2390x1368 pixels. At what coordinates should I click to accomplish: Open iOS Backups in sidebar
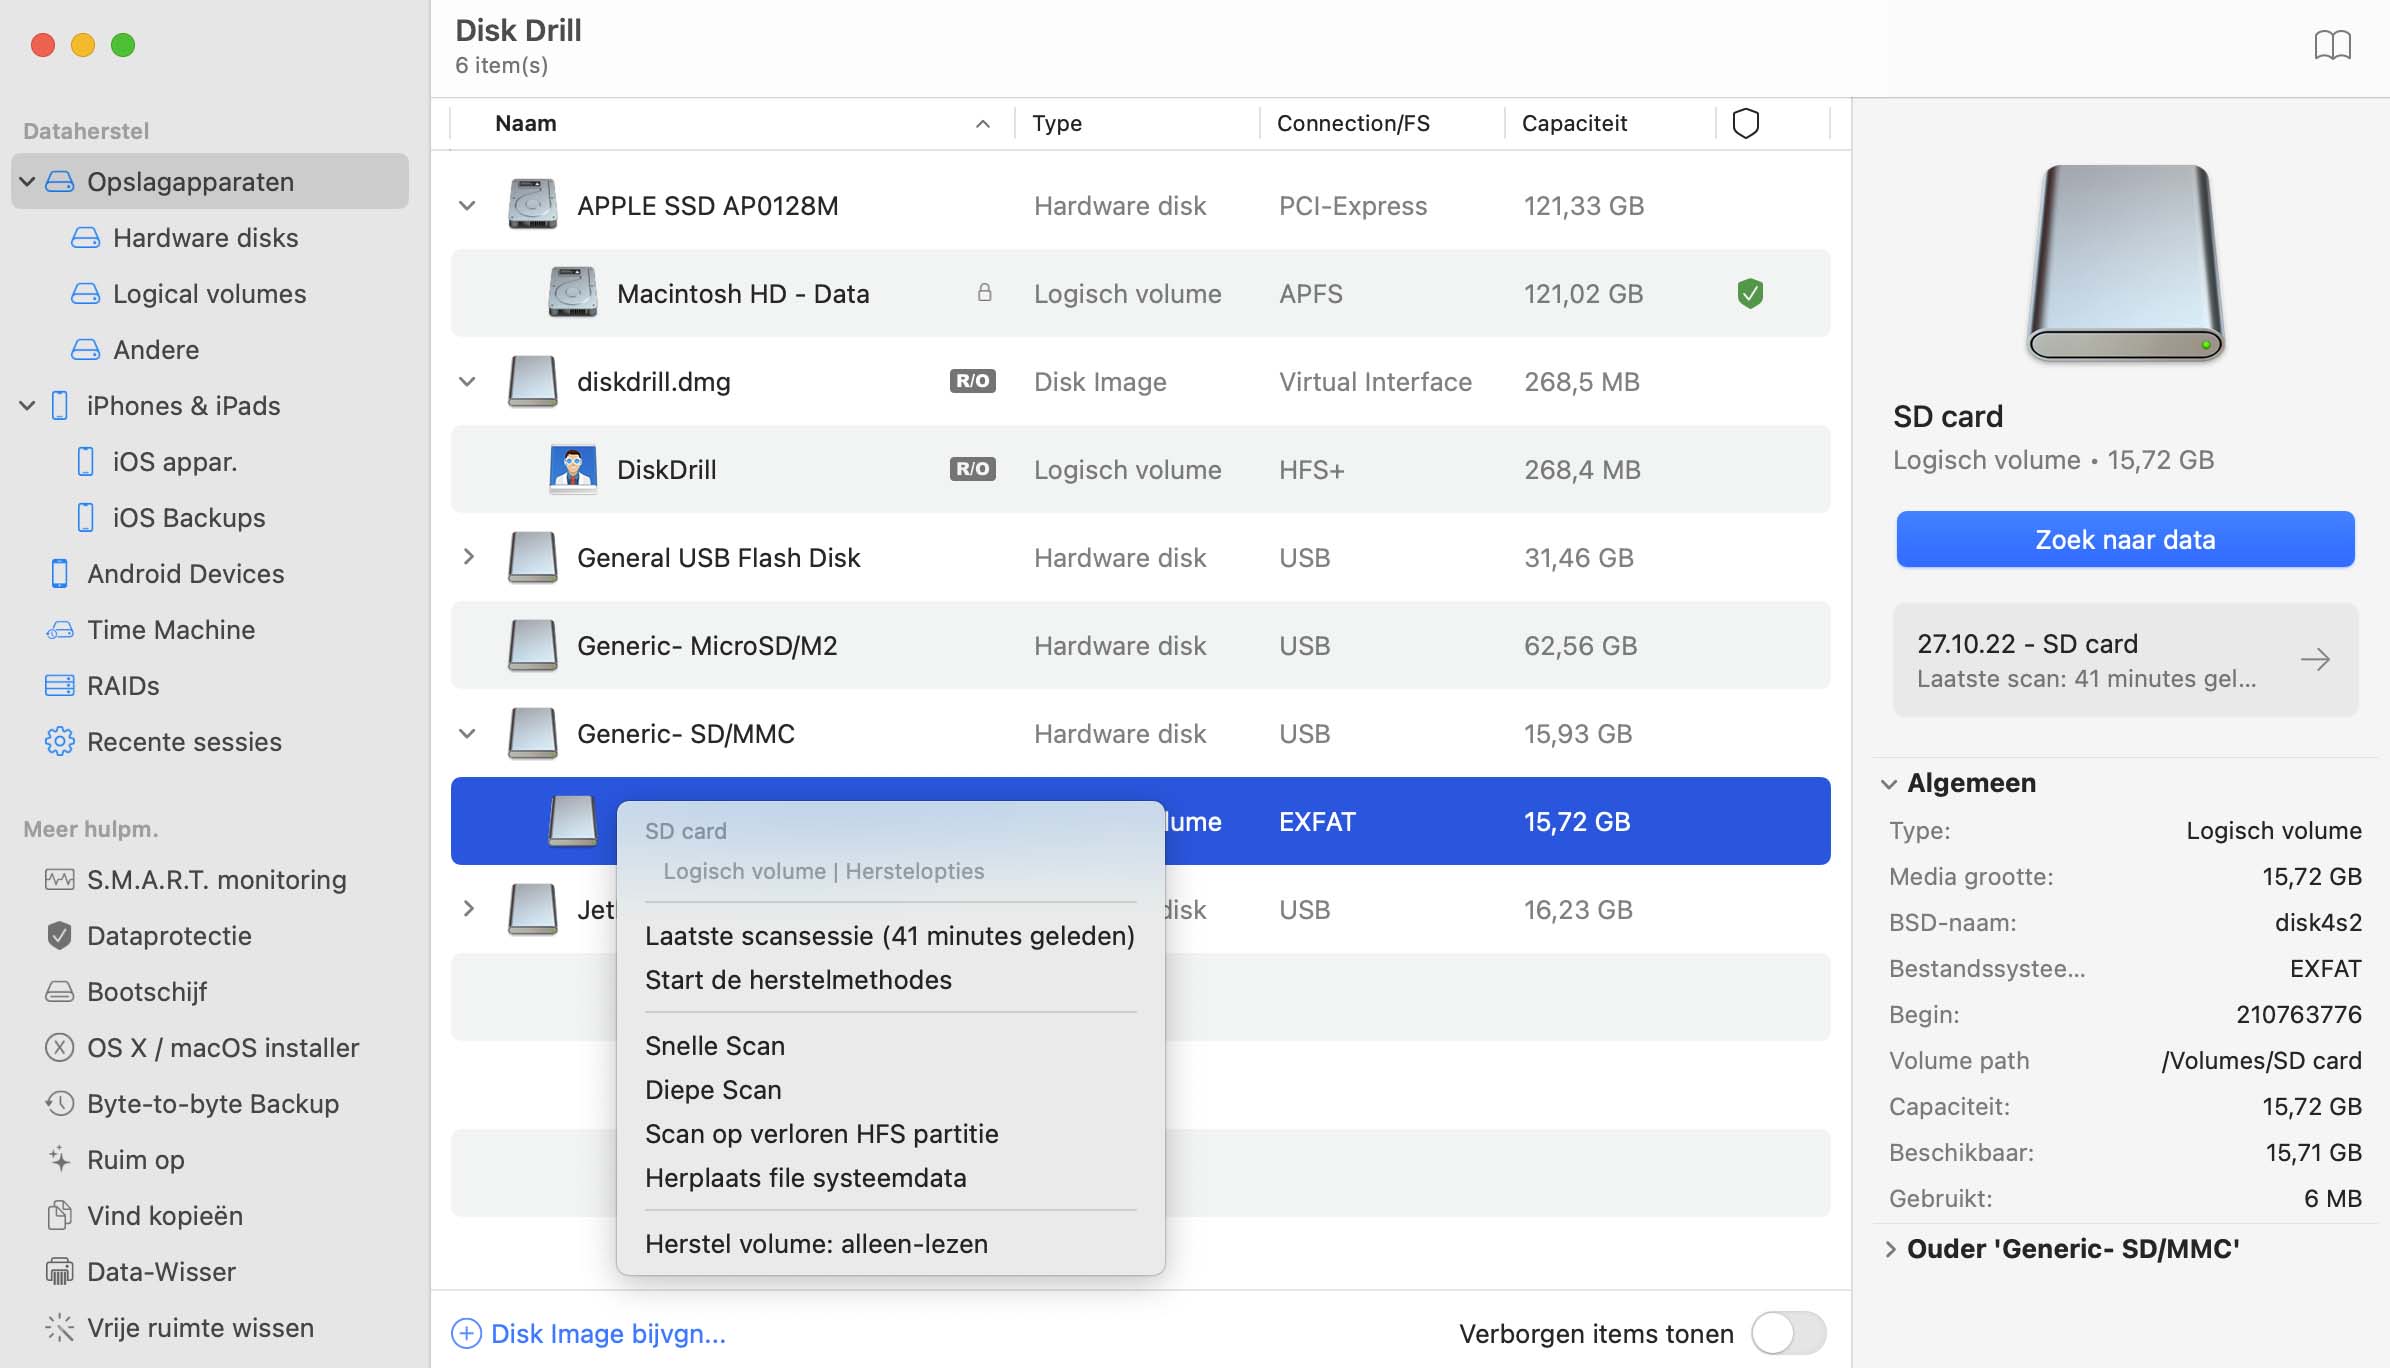188,517
